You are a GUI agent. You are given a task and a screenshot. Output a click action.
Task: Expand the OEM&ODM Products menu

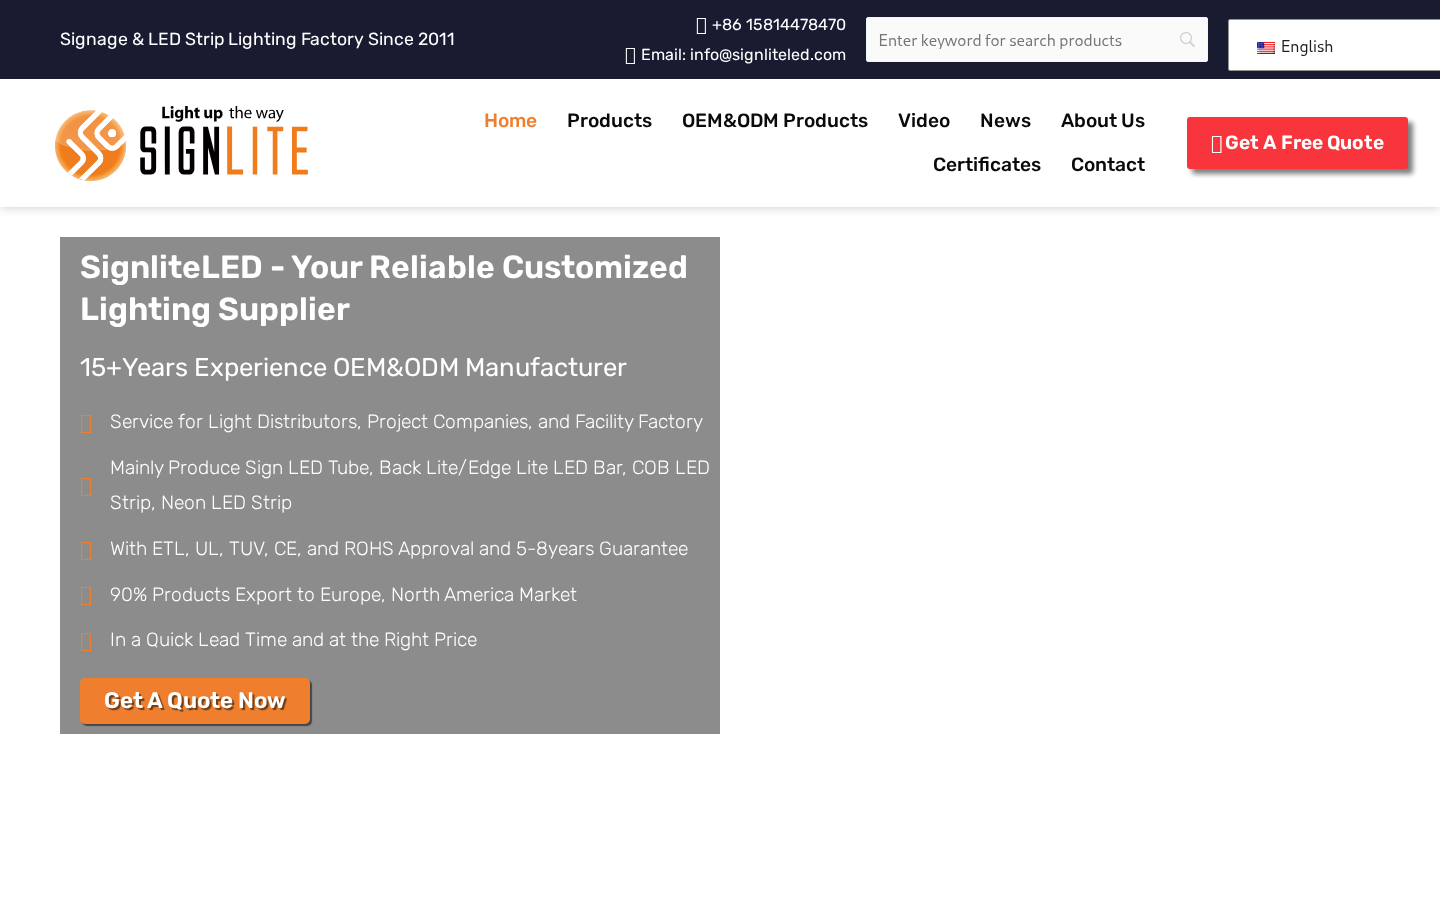(774, 121)
